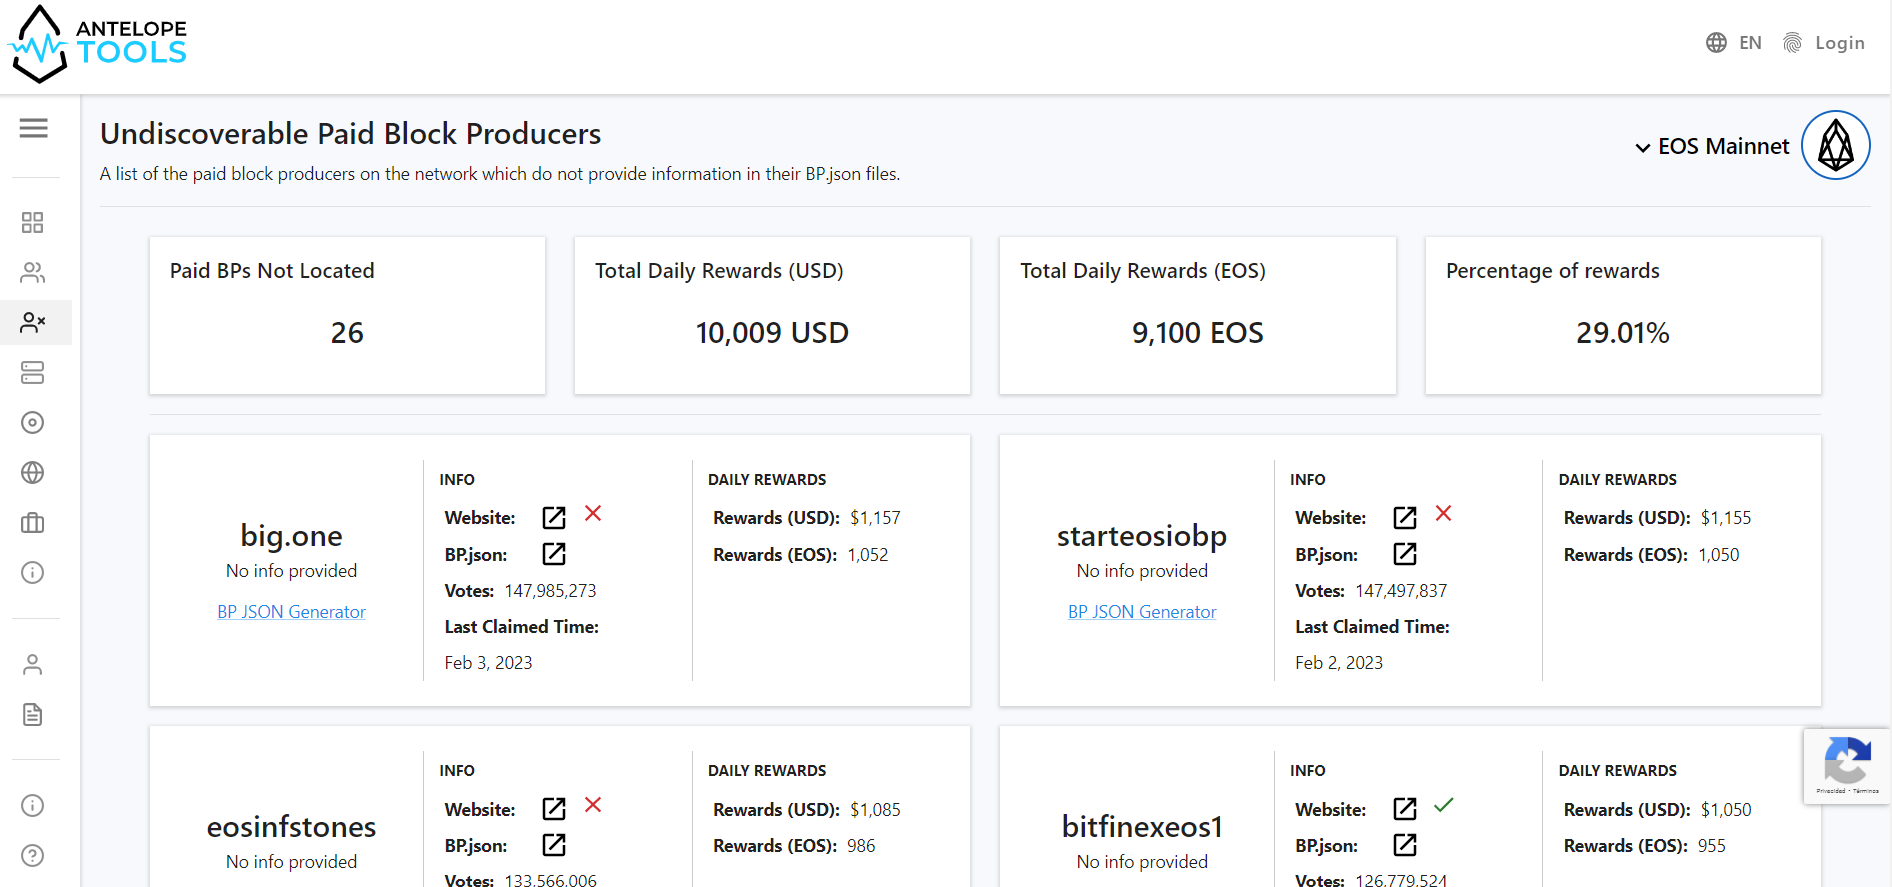Viewport: 1892px width, 887px height.
Task: Open the help question mark icon
Action: [x=33, y=855]
